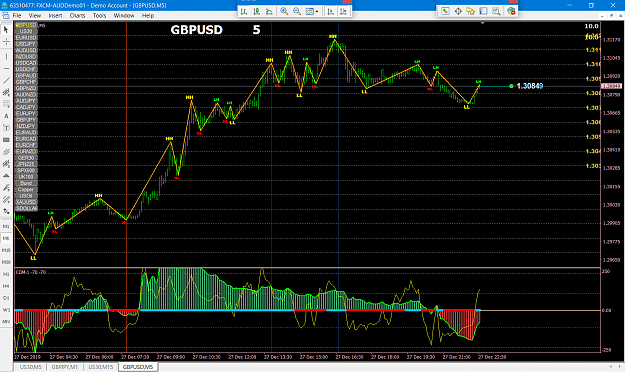The image size is (625, 372).
Task: Open the File menu
Action: pyautogui.click(x=17, y=16)
